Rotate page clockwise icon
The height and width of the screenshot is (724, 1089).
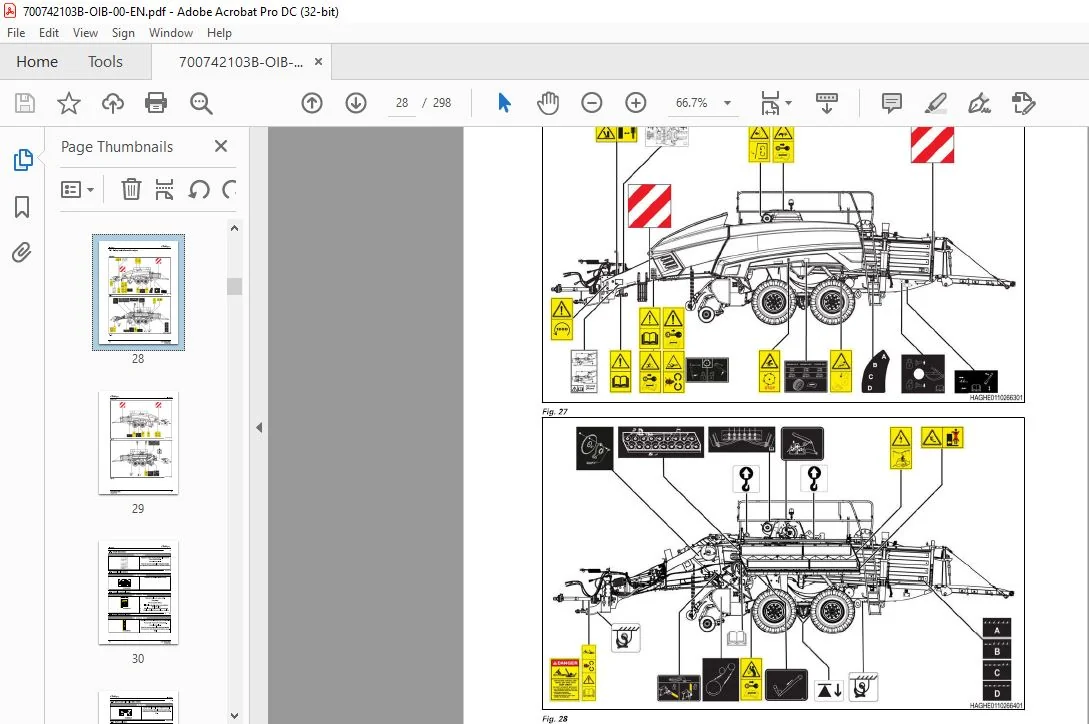229,189
